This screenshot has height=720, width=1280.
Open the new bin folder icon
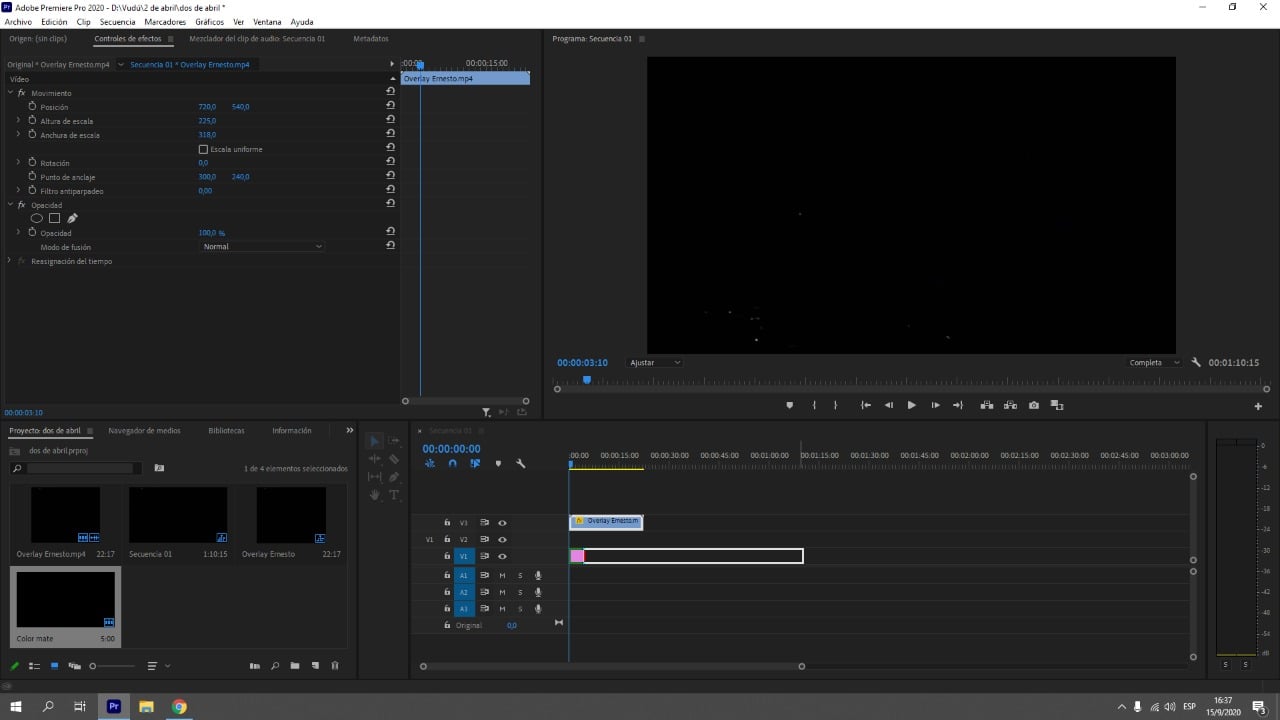point(295,665)
